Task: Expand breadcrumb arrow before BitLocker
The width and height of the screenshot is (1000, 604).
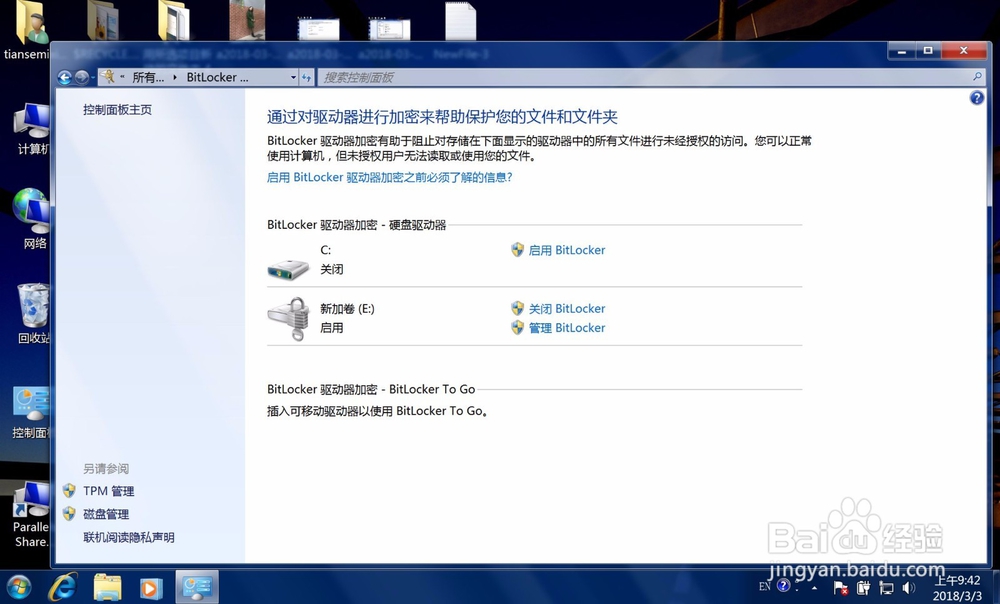Action: click(175, 77)
